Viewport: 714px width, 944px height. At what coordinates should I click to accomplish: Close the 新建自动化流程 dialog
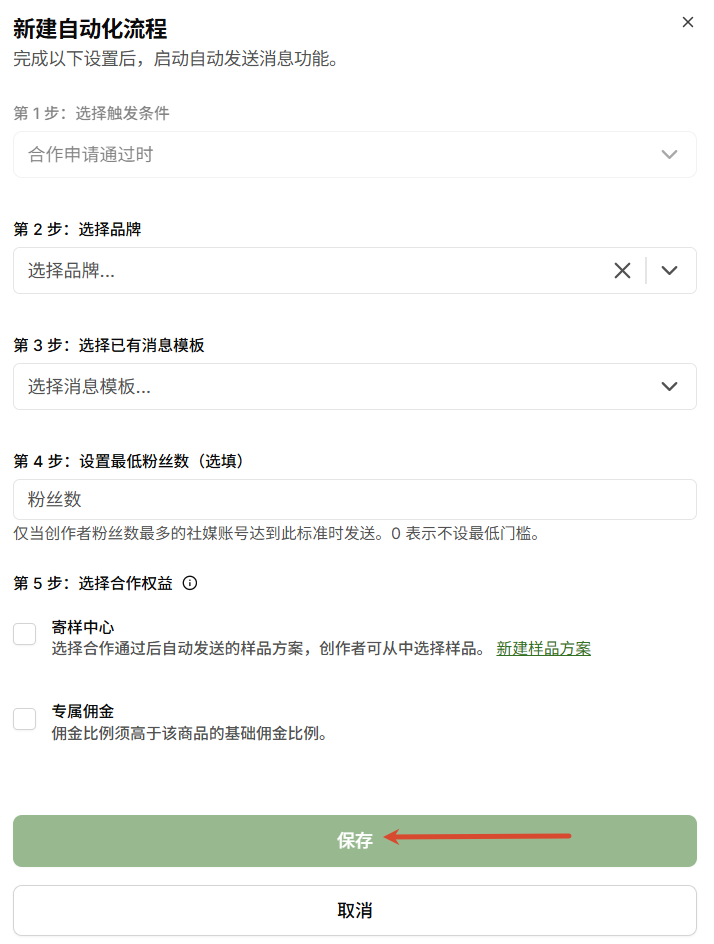[688, 22]
